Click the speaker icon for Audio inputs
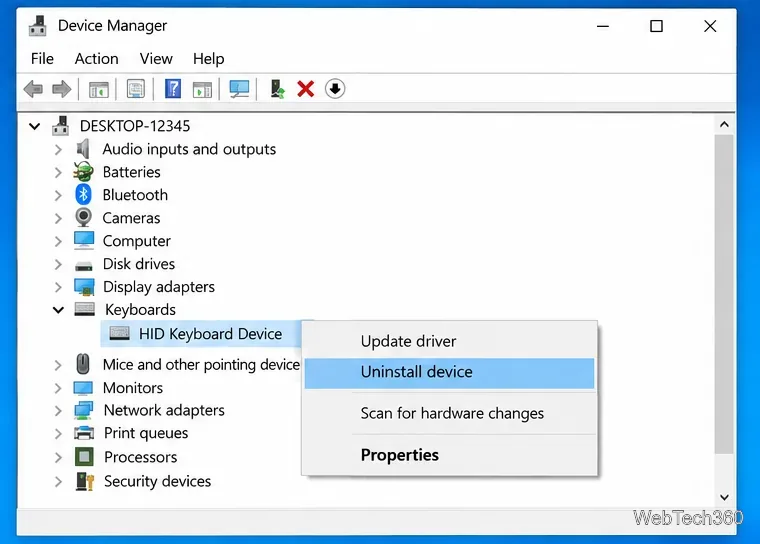 [x=83, y=149]
